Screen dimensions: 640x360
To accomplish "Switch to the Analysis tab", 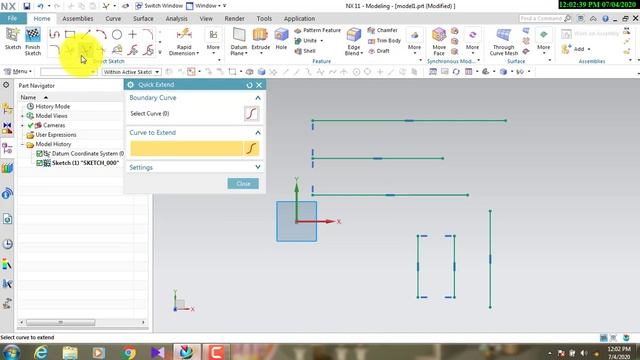I will (x=177, y=18).
